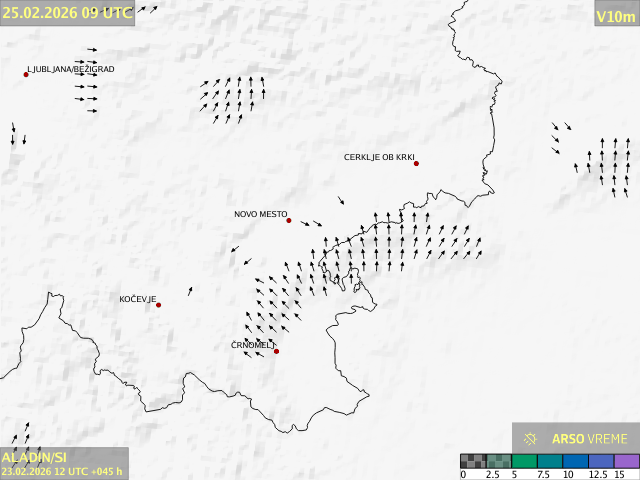The image size is (640, 480).
Task: Click the red Ljubljana/Bežigrad station dot
Action: click(26, 74)
